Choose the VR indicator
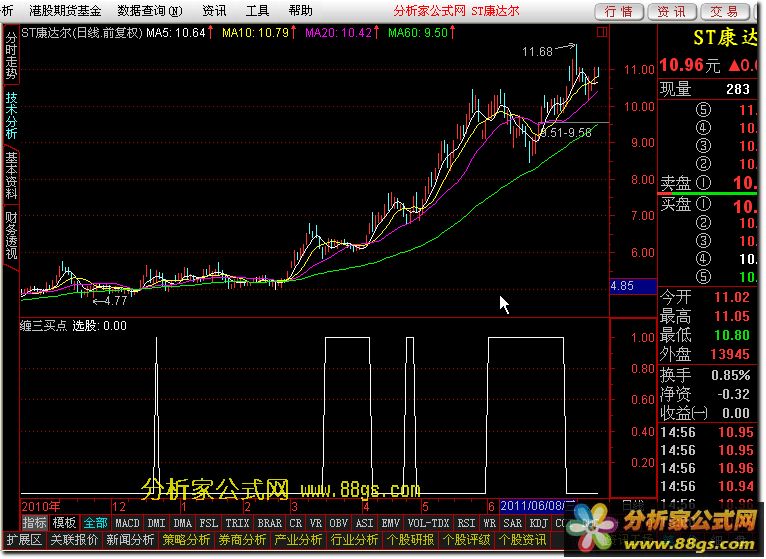 coord(316,523)
